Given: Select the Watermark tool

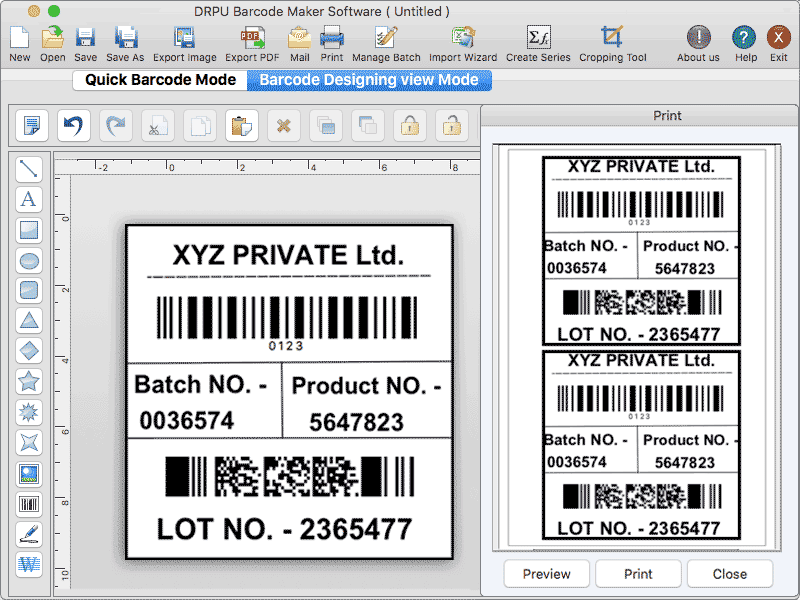Looking at the screenshot, I should pos(29,564).
